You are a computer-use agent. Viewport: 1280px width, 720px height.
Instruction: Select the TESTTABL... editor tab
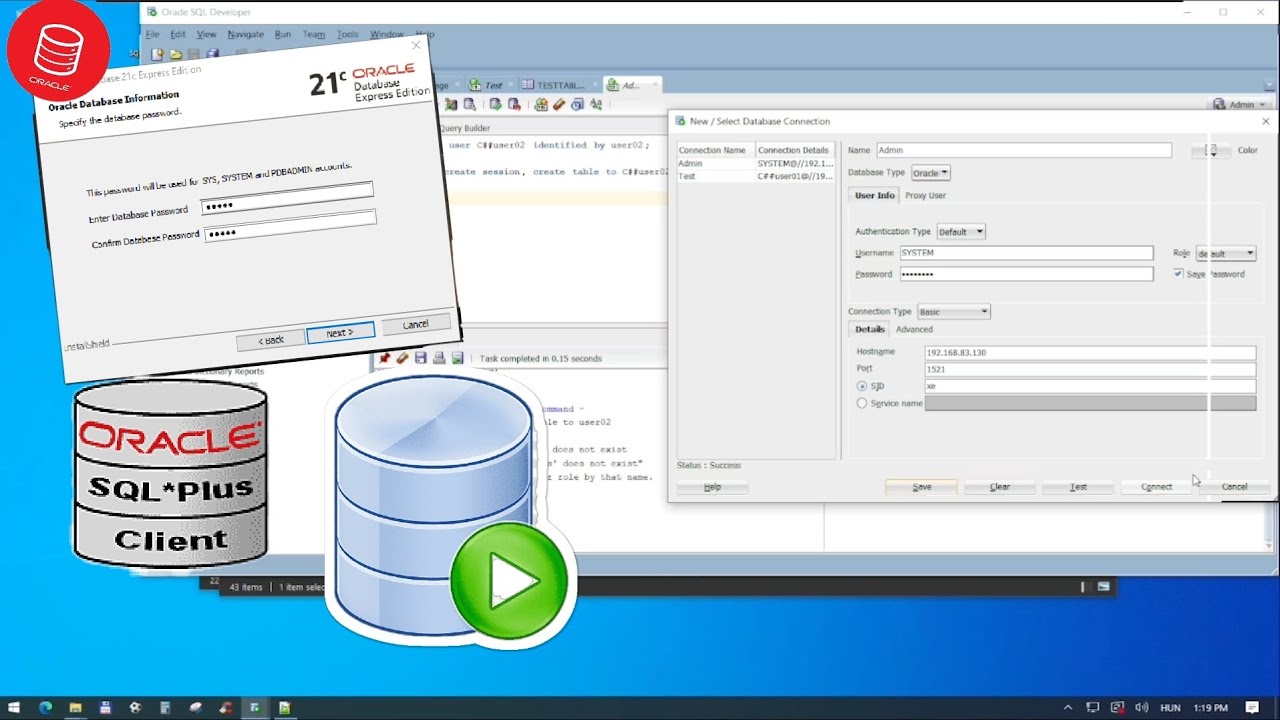(x=560, y=85)
